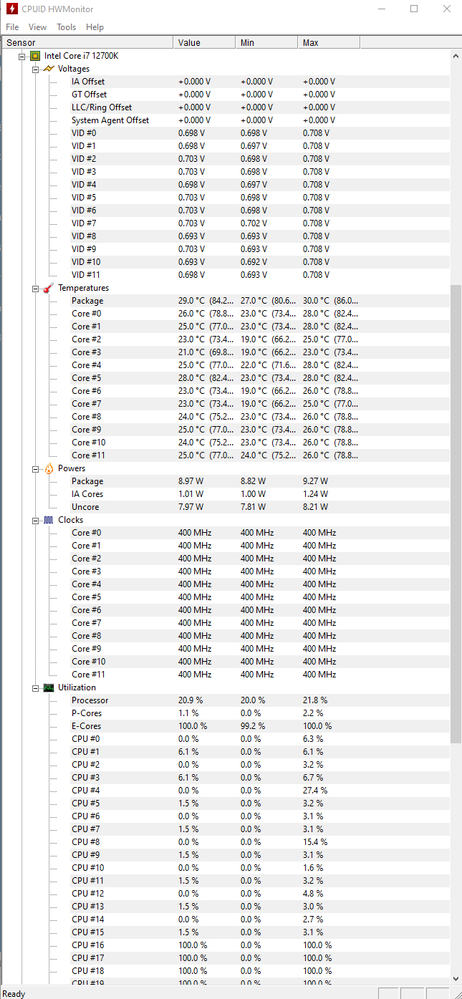462x999 pixels.
Task: Collapse the Temperatures tree section
Action: [x=35, y=288]
